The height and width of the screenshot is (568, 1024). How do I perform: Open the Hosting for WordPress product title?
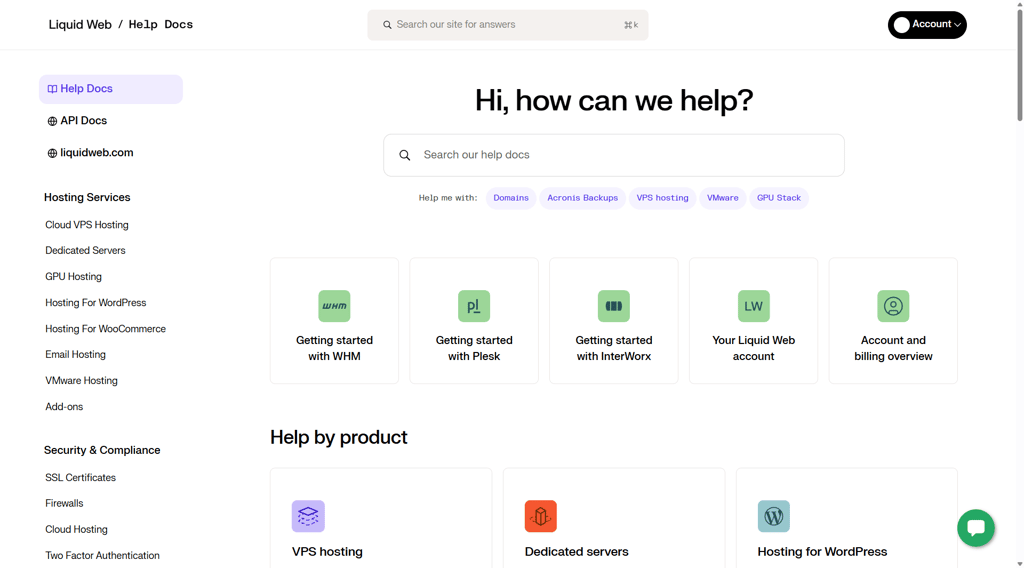(x=822, y=552)
